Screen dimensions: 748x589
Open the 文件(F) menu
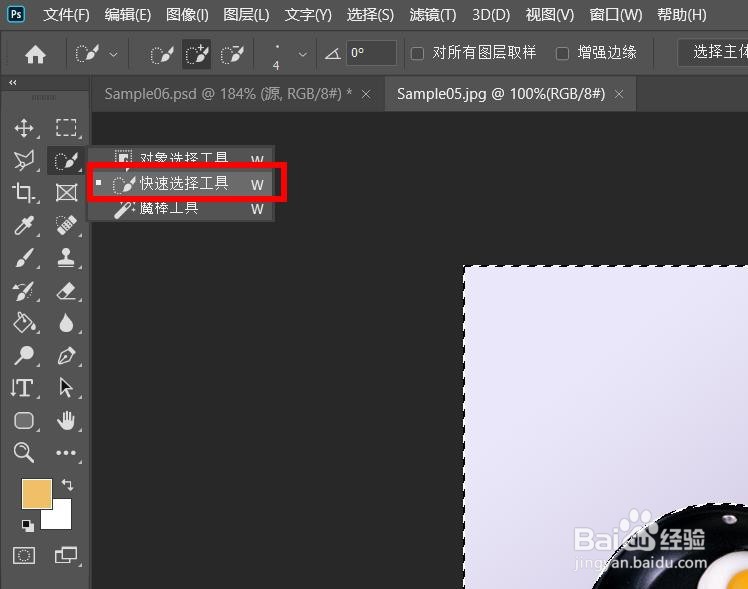point(66,15)
